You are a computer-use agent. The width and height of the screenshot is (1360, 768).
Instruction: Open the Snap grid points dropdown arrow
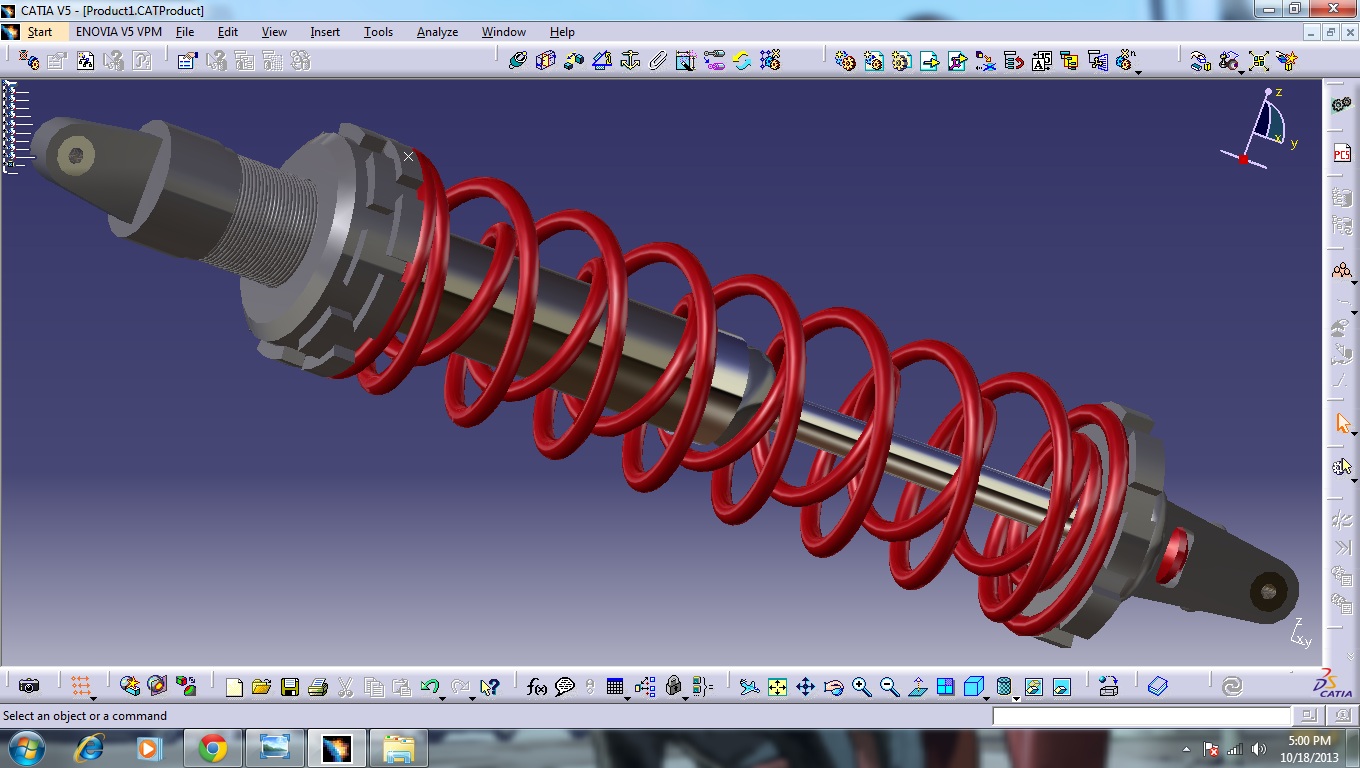93,698
